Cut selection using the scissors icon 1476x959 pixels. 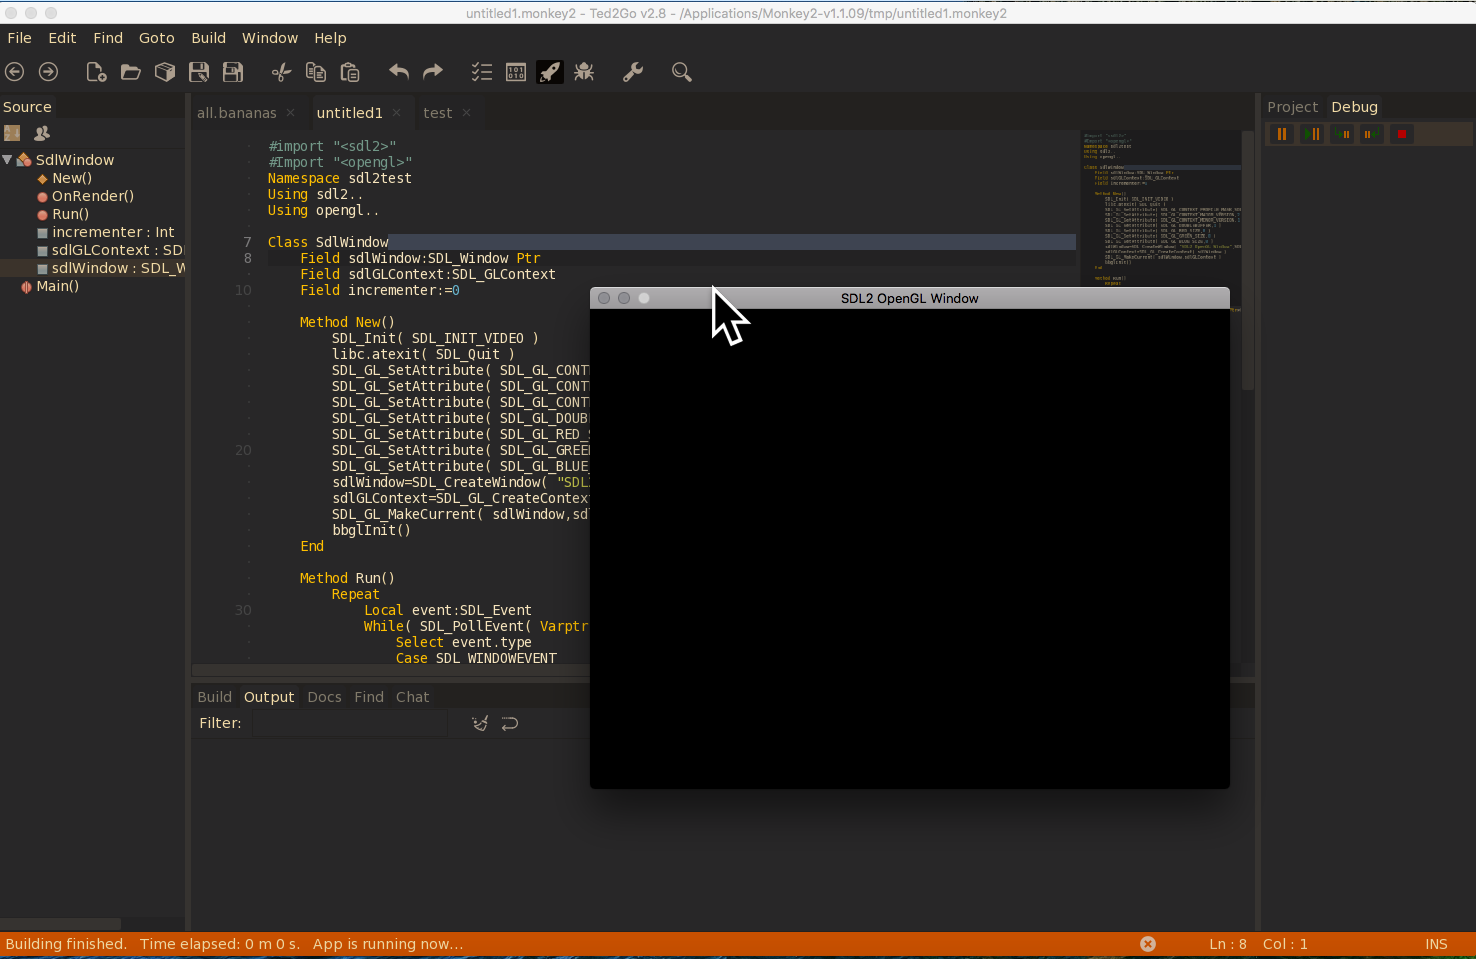point(281,71)
